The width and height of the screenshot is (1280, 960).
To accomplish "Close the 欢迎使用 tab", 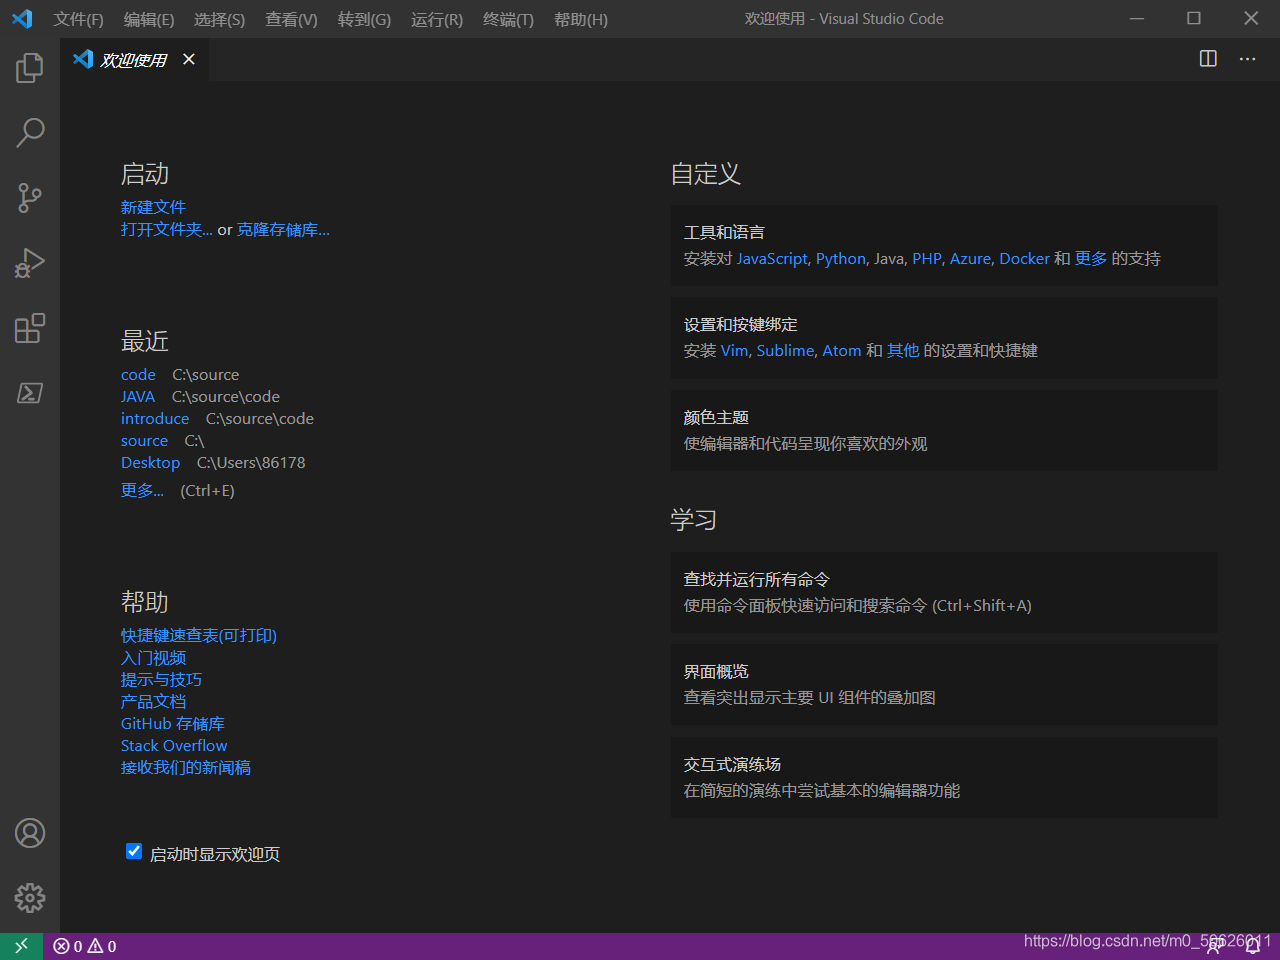I will pyautogui.click(x=189, y=59).
